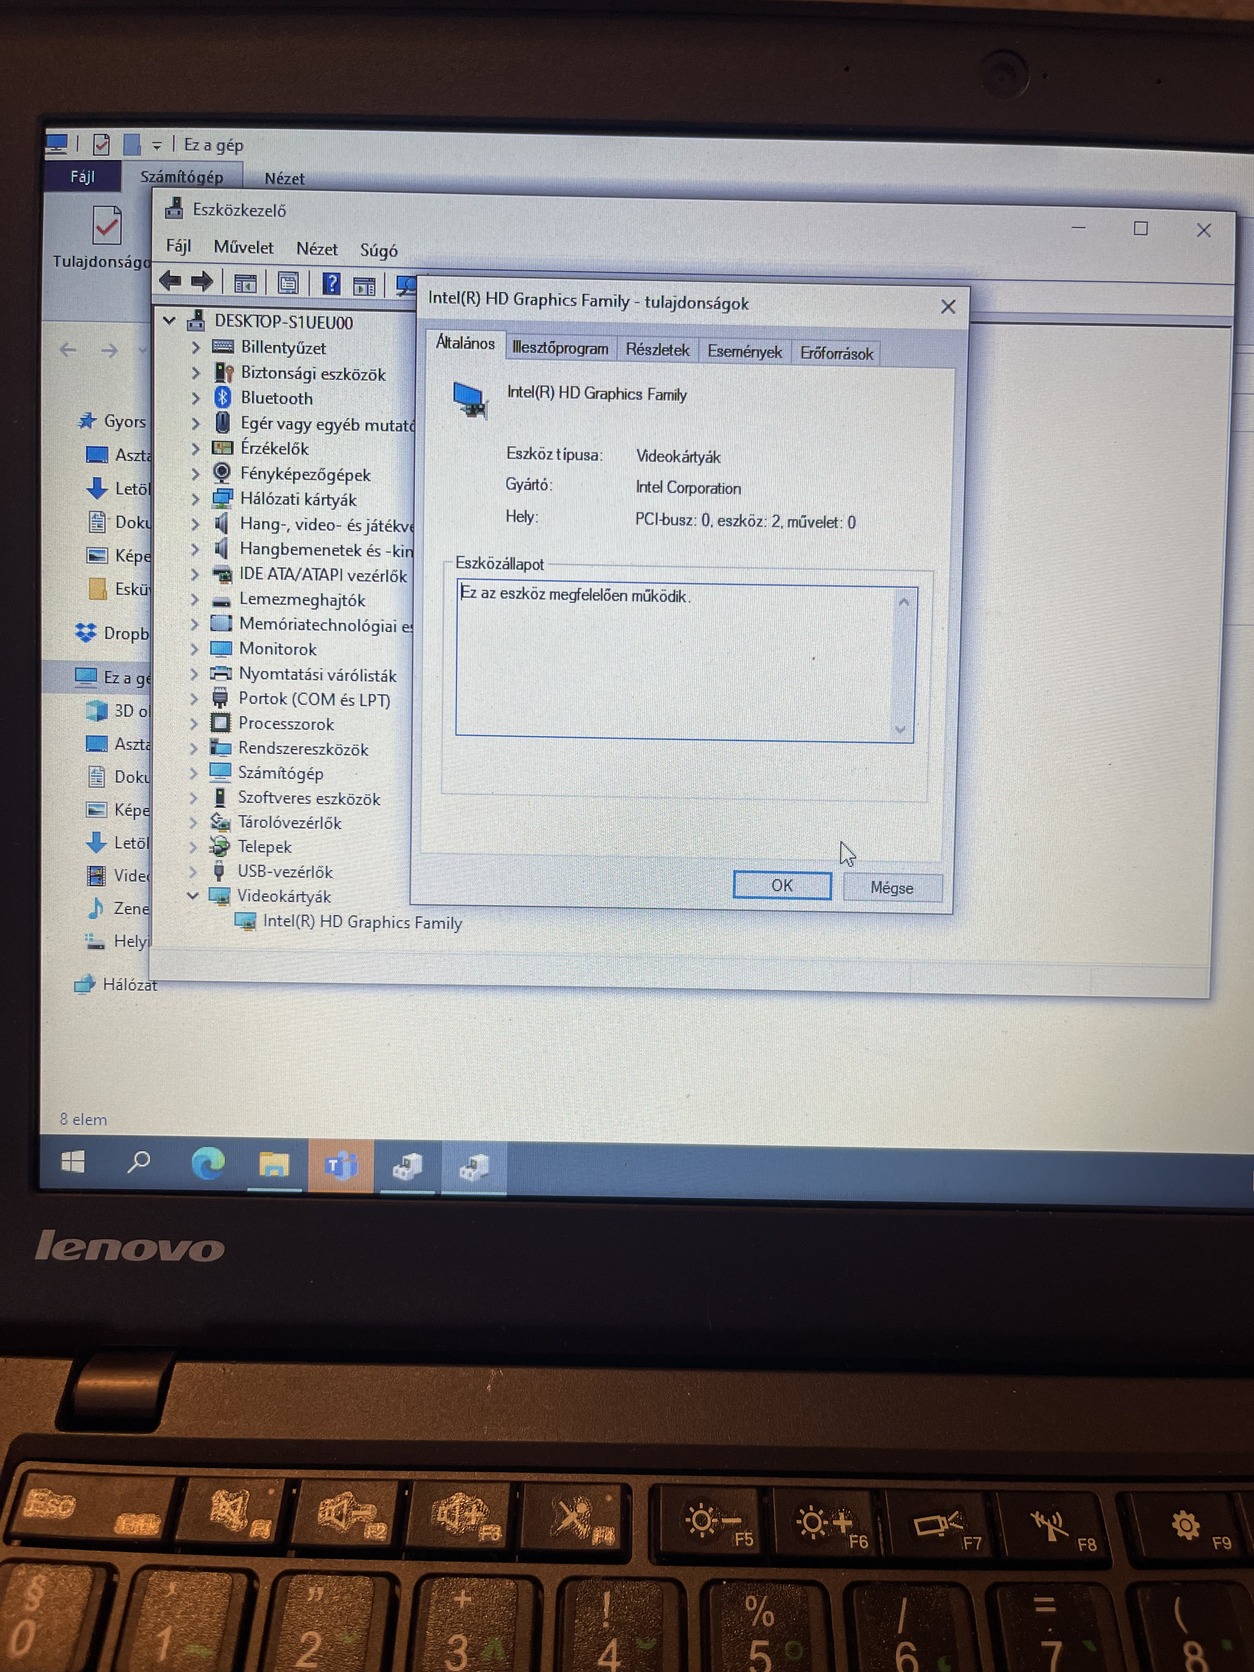Expand the Érzékelők category
1254x1672 pixels.
[195, 448]
